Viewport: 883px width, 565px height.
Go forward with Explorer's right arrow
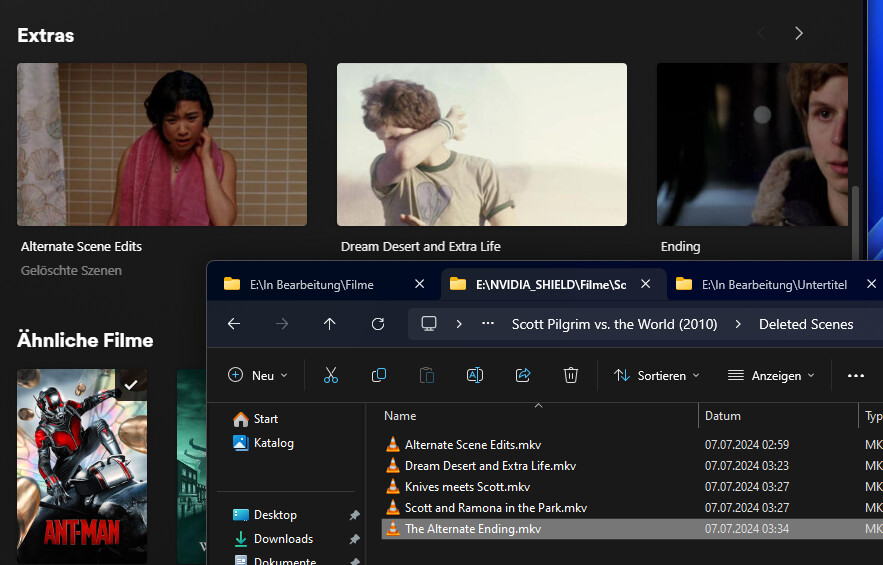(x=282, y=324)
